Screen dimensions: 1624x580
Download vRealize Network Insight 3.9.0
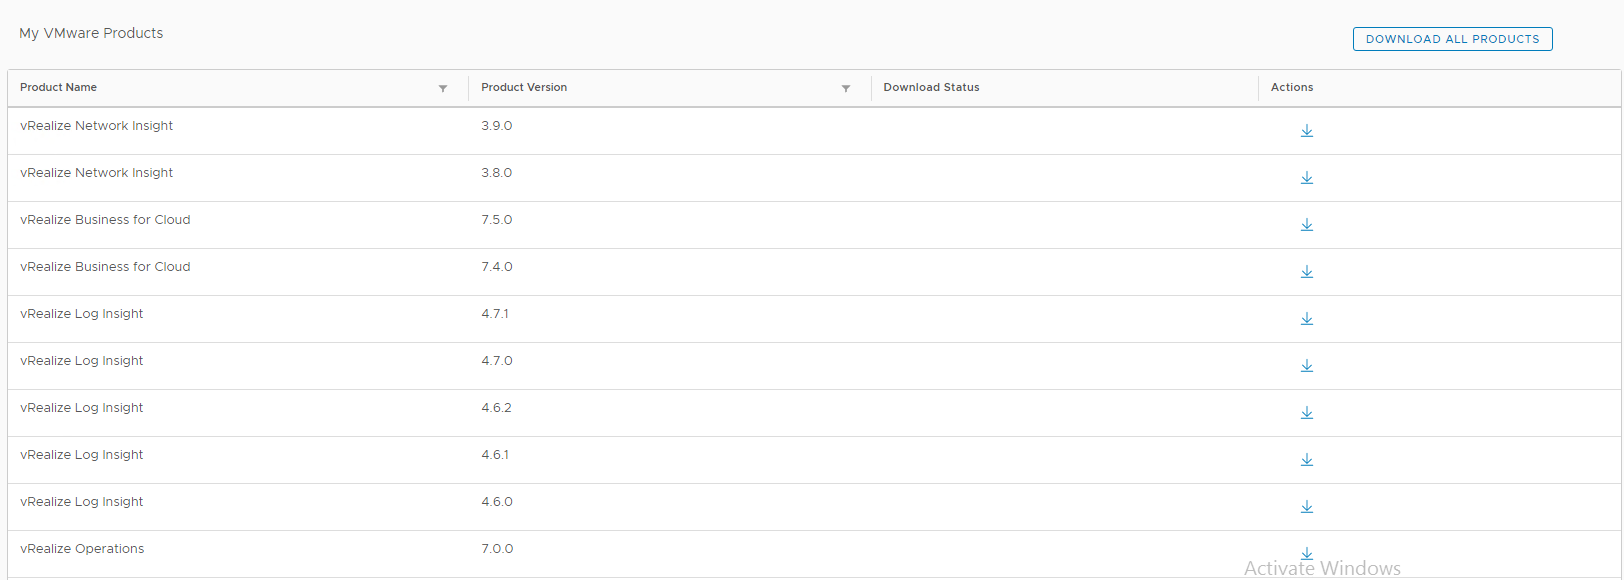pyautogui.click(x=1306, y=131)
